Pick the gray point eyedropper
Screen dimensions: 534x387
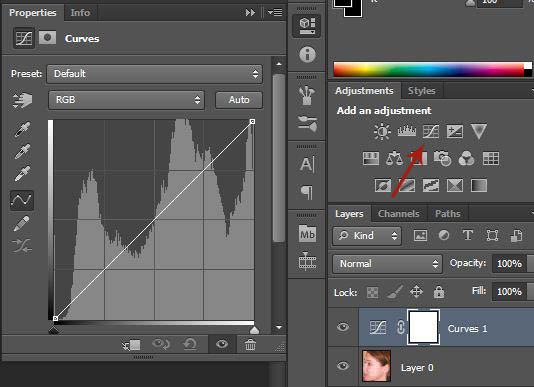coord(22,152)
